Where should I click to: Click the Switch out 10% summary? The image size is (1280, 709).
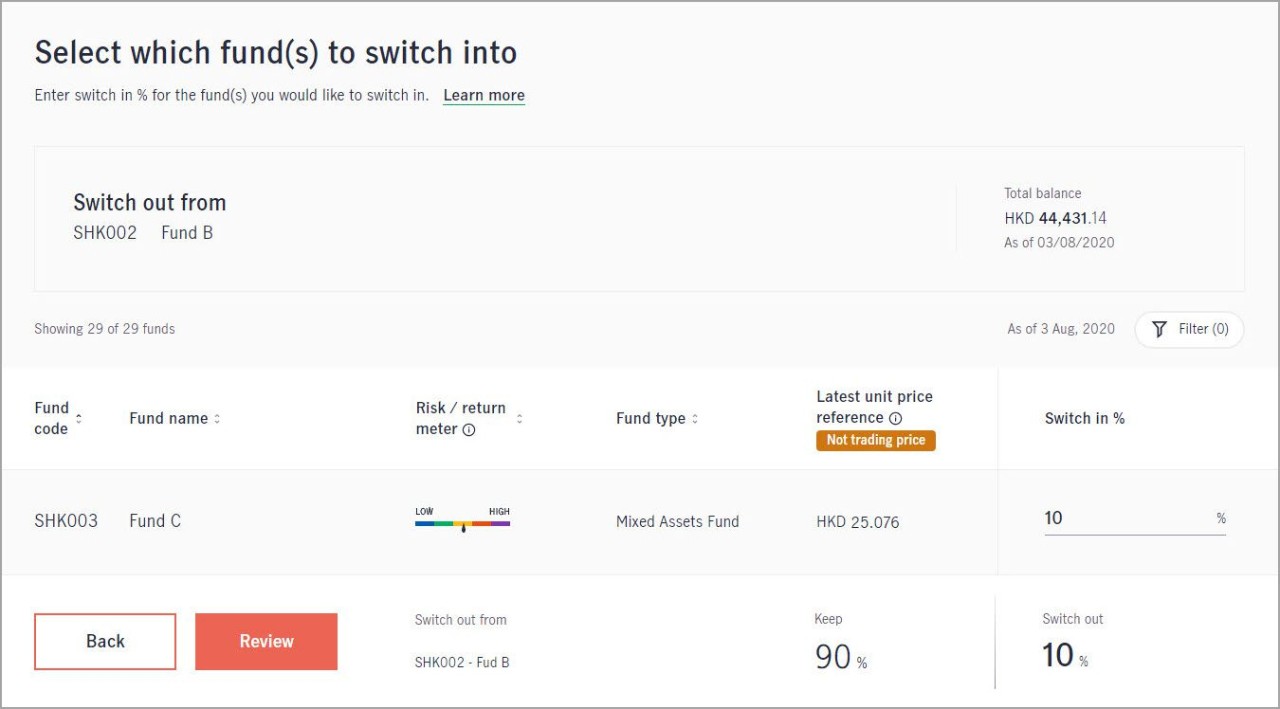(x=1064, y=655)
